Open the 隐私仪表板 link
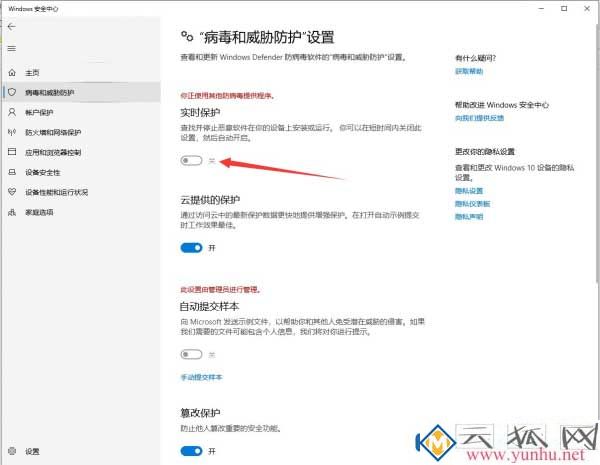The height and width of the screenshot is (465, 600). [x=472, y=204]
